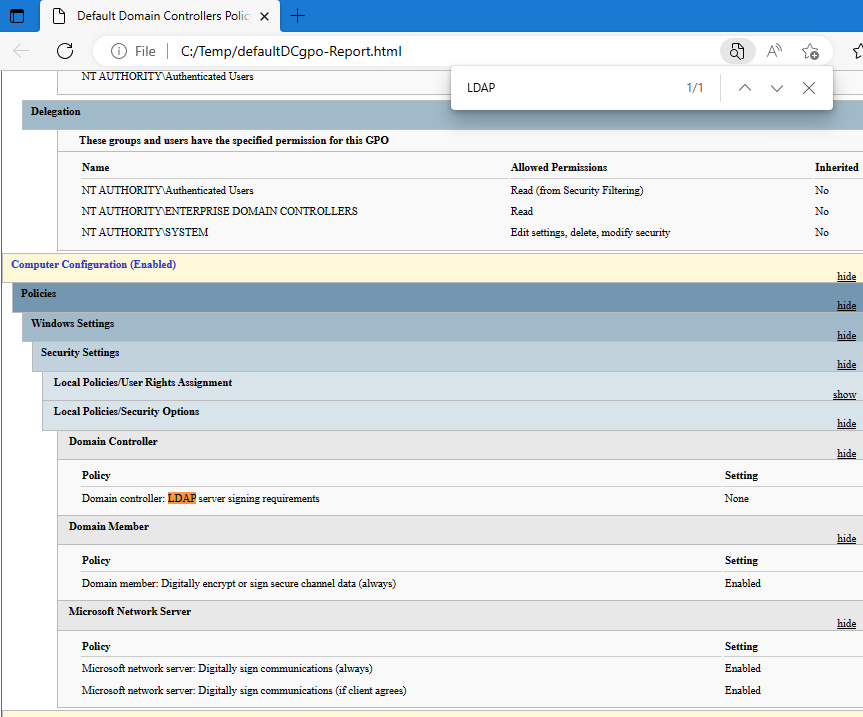Click the None setting for LDAP signing

click(x=736, y=499)
